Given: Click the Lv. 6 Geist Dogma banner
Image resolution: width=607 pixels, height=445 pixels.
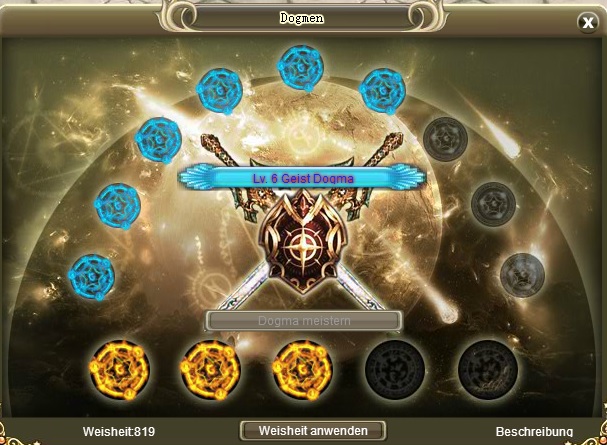Looking at the screenshot, I should 302,178.
